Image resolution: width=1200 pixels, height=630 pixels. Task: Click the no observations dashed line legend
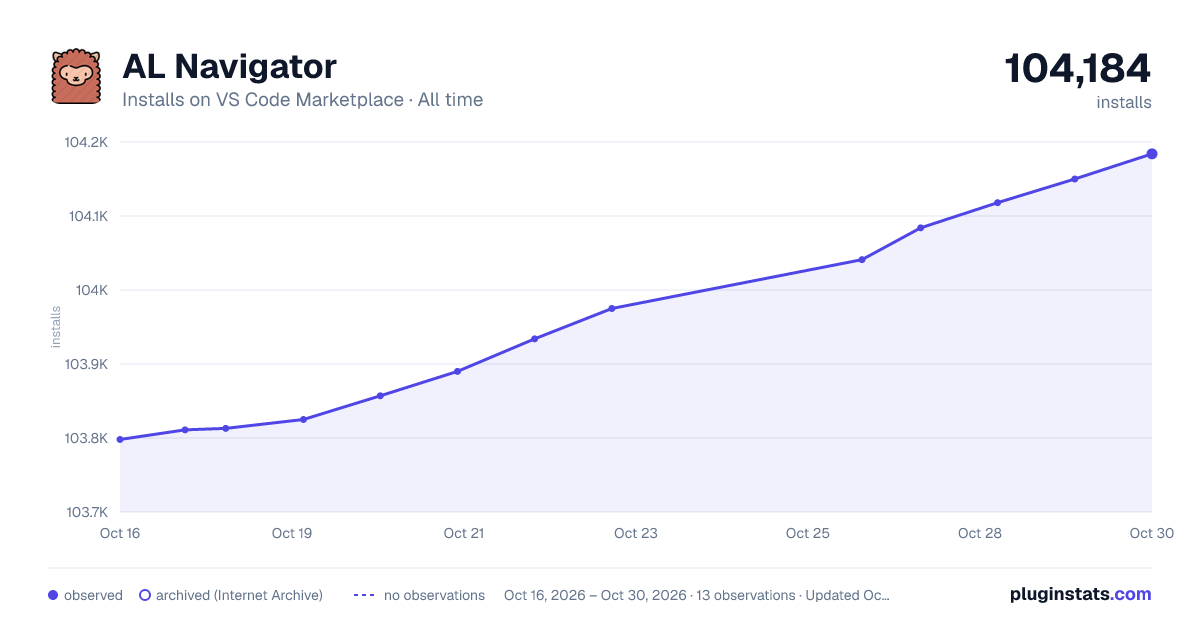coord(364,595)
